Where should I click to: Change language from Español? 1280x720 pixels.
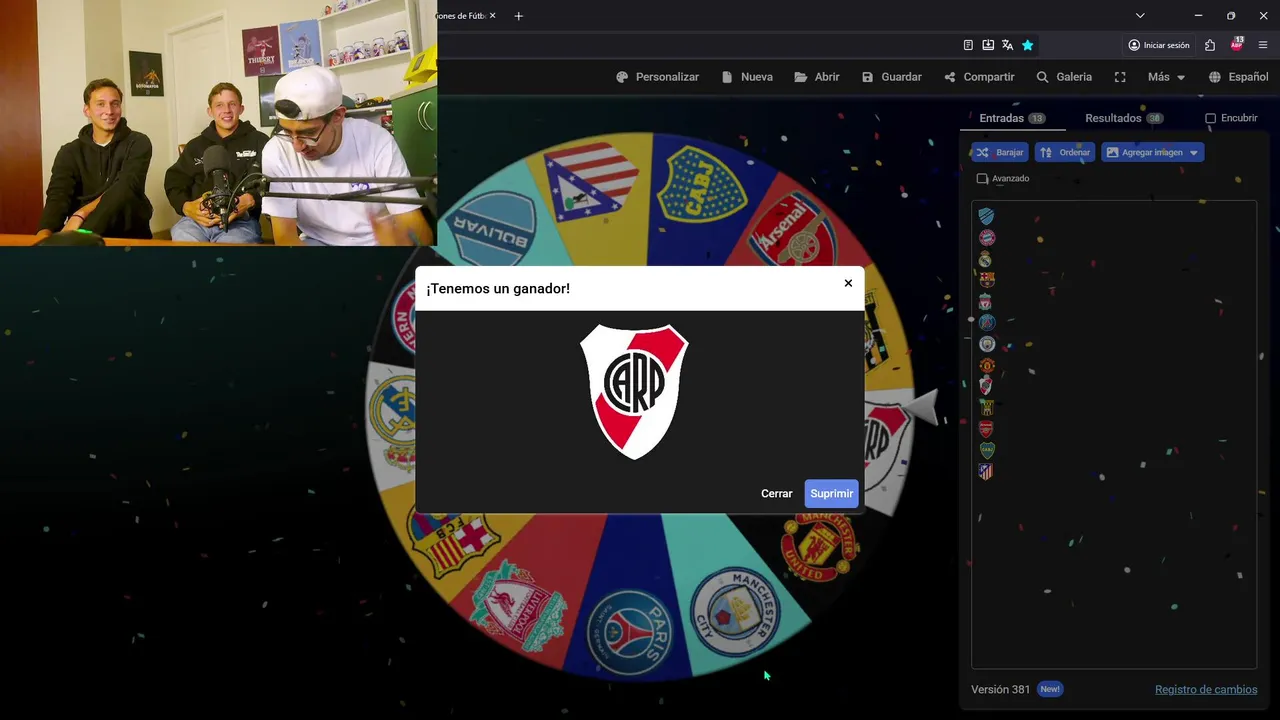(1238, 77)
